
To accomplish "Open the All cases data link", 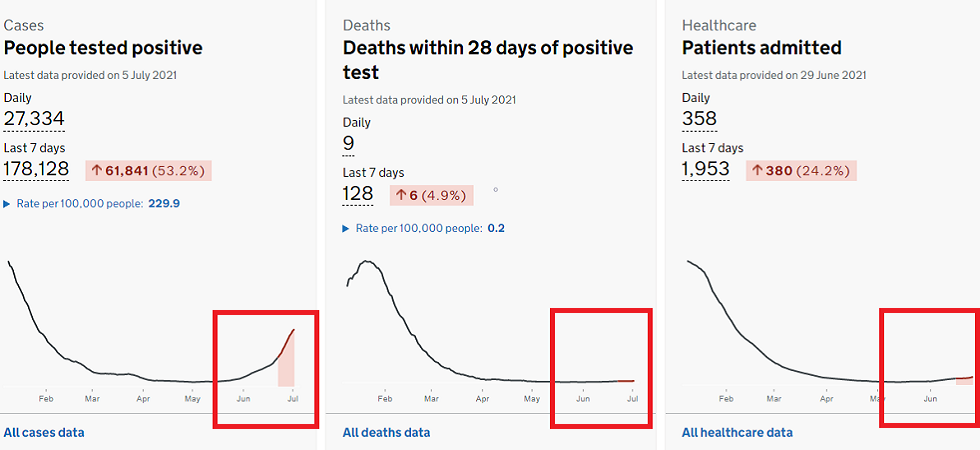I will pos(44,432).
